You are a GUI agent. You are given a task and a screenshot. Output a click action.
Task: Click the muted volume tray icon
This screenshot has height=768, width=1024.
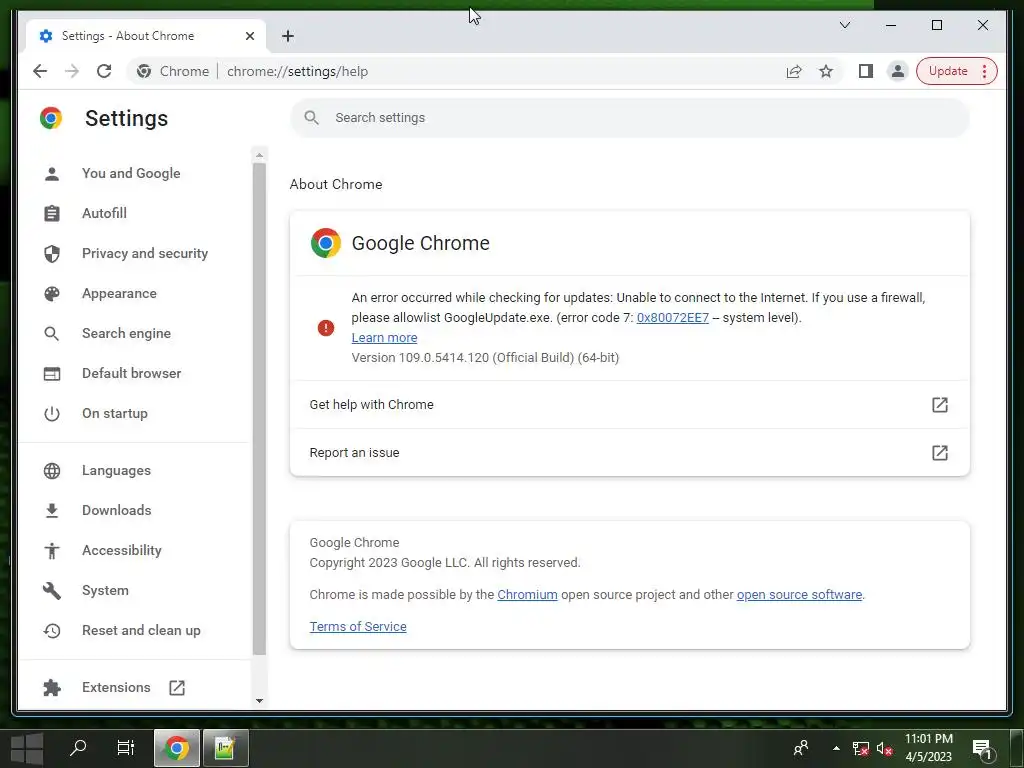point(884,748)
